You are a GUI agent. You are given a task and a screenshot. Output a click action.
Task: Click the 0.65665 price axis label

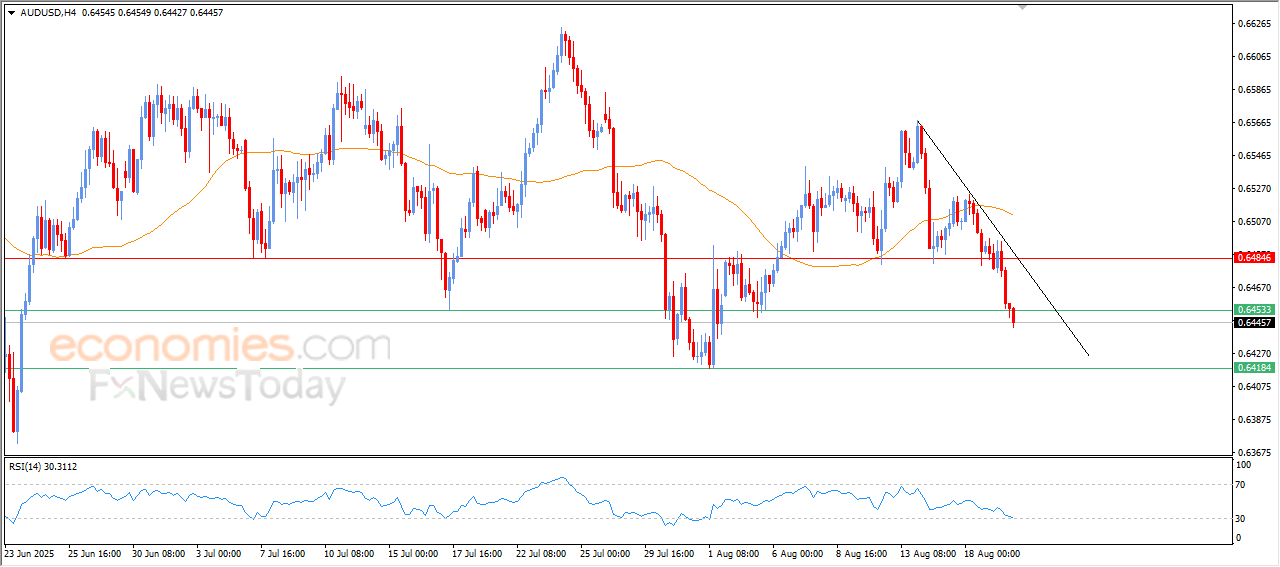tap(1254, 122)
